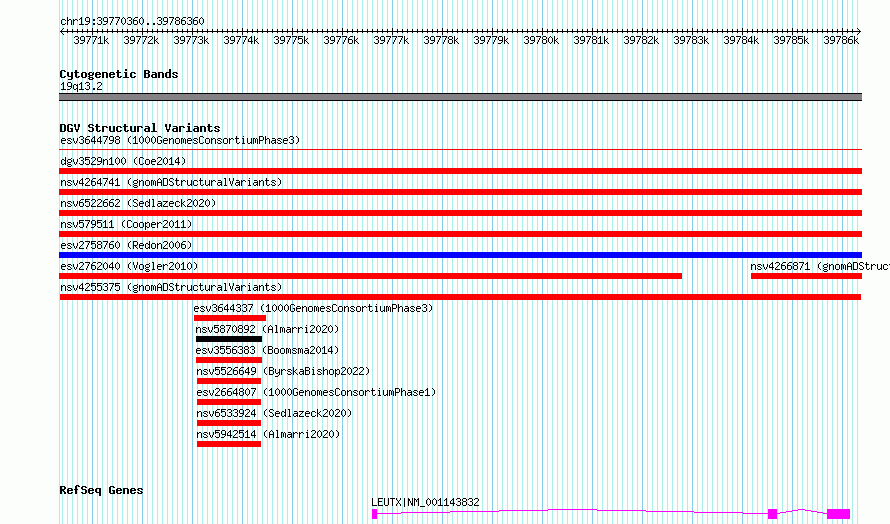Click the black nsv5870892 variant bar
Image resolution: width=890 pixels, height=524 pixels.
[229, 339]
